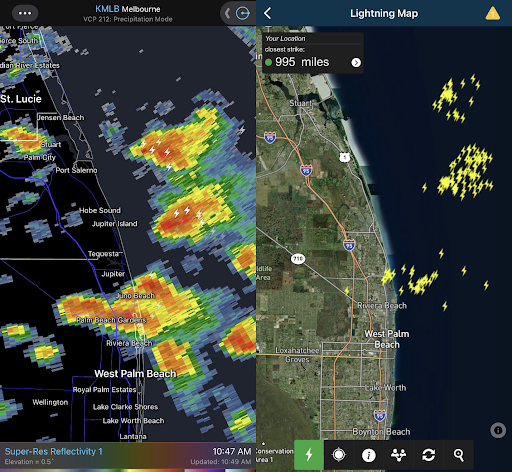
Task: Tap the round gray map info button
Action: (498, 430)
